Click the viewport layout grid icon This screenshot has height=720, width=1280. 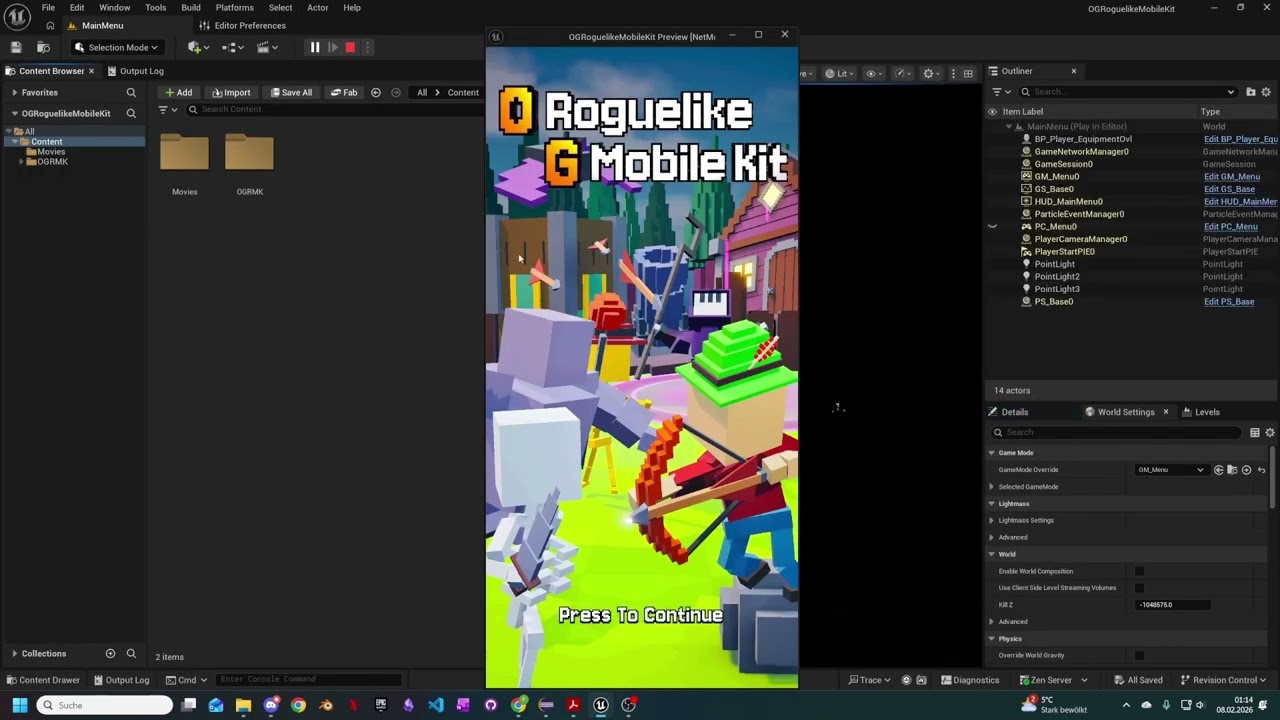pyautogui.click(x=968, y=73)
